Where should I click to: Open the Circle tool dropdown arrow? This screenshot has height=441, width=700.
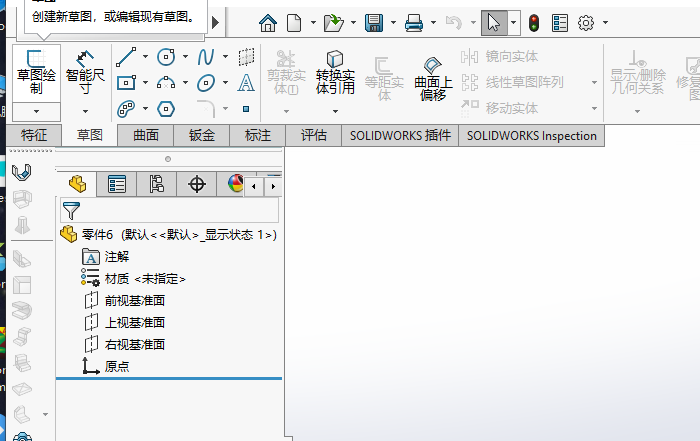click(x=185, y=57)
